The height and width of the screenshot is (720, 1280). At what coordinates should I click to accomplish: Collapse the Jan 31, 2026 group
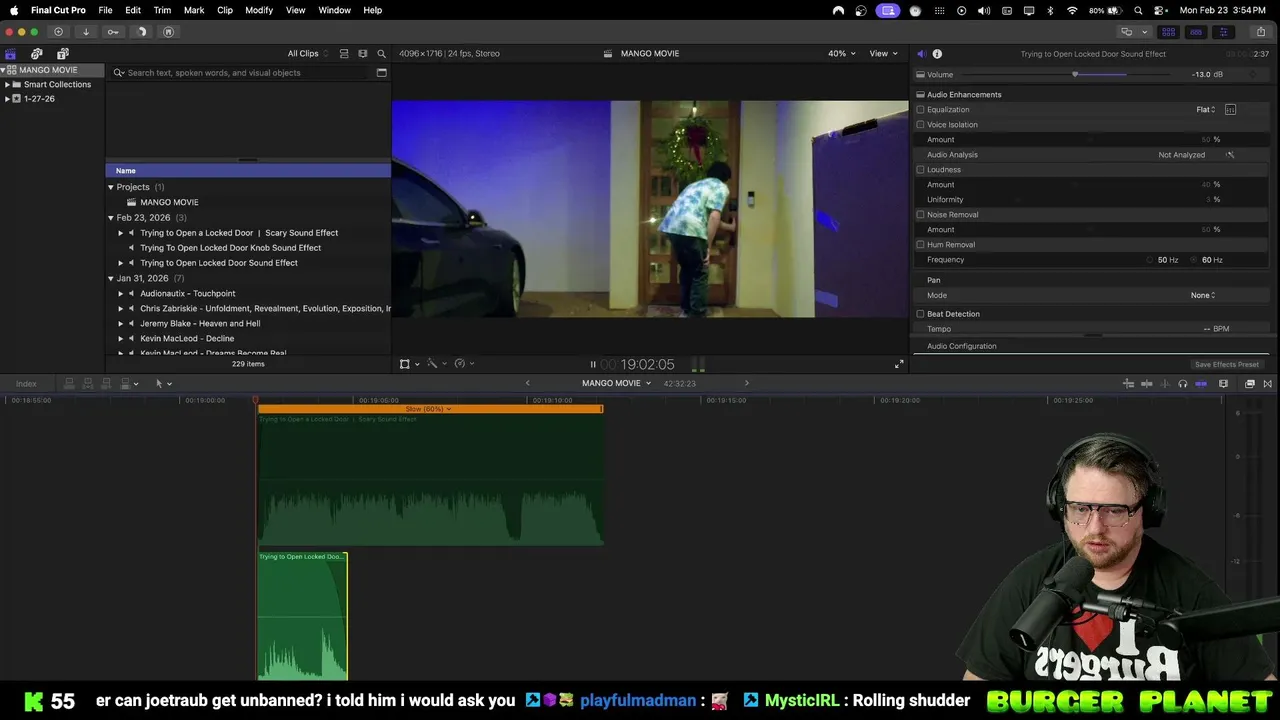[x=111, y=279]
